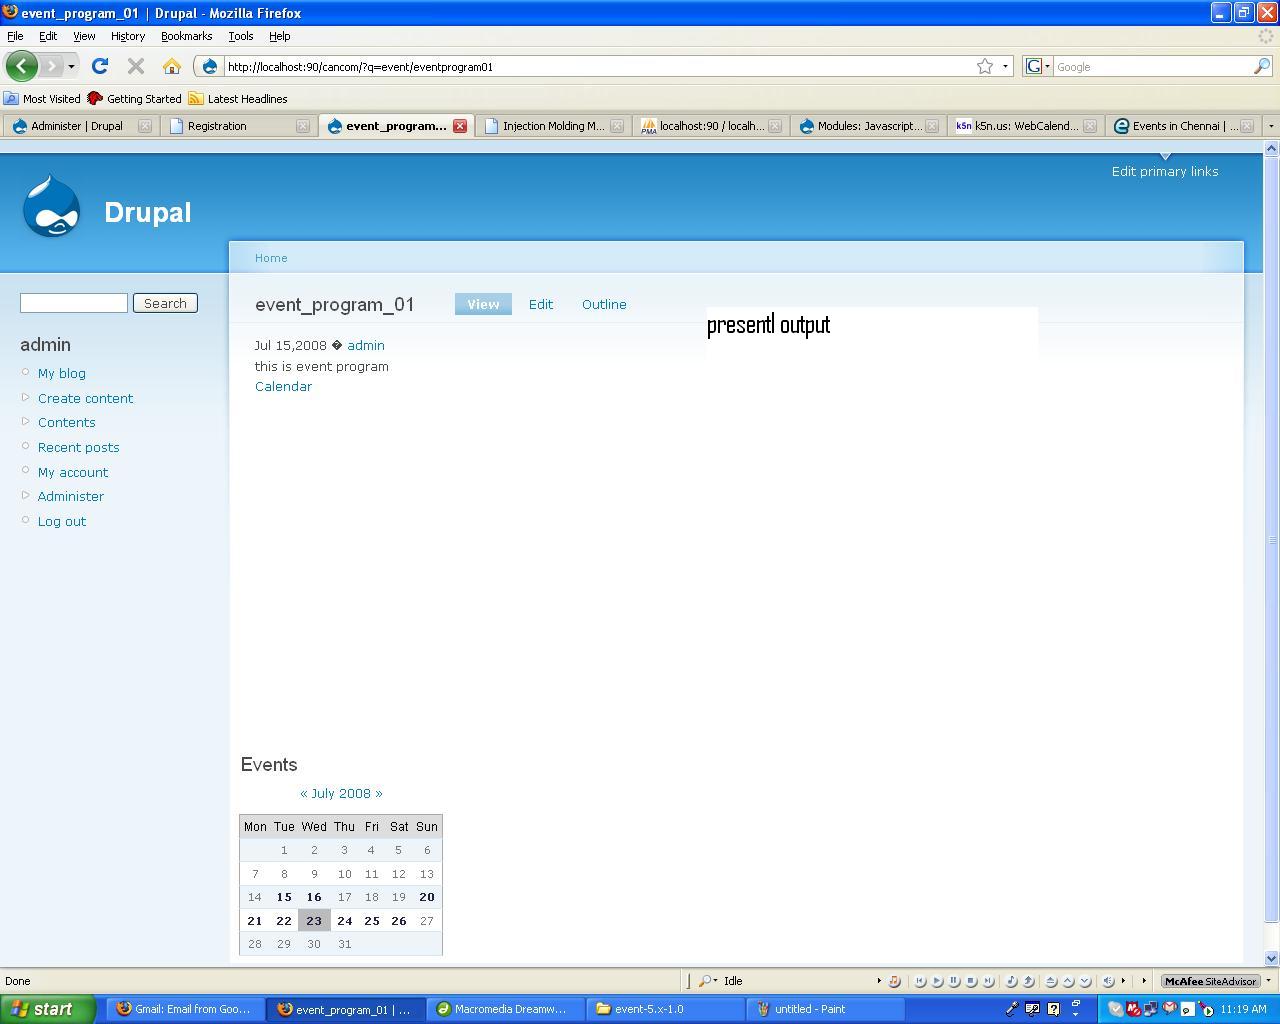Screen dimensions: 1280x1024
Task: Open the Bookmarks menu
Action: tap(186, 36)
